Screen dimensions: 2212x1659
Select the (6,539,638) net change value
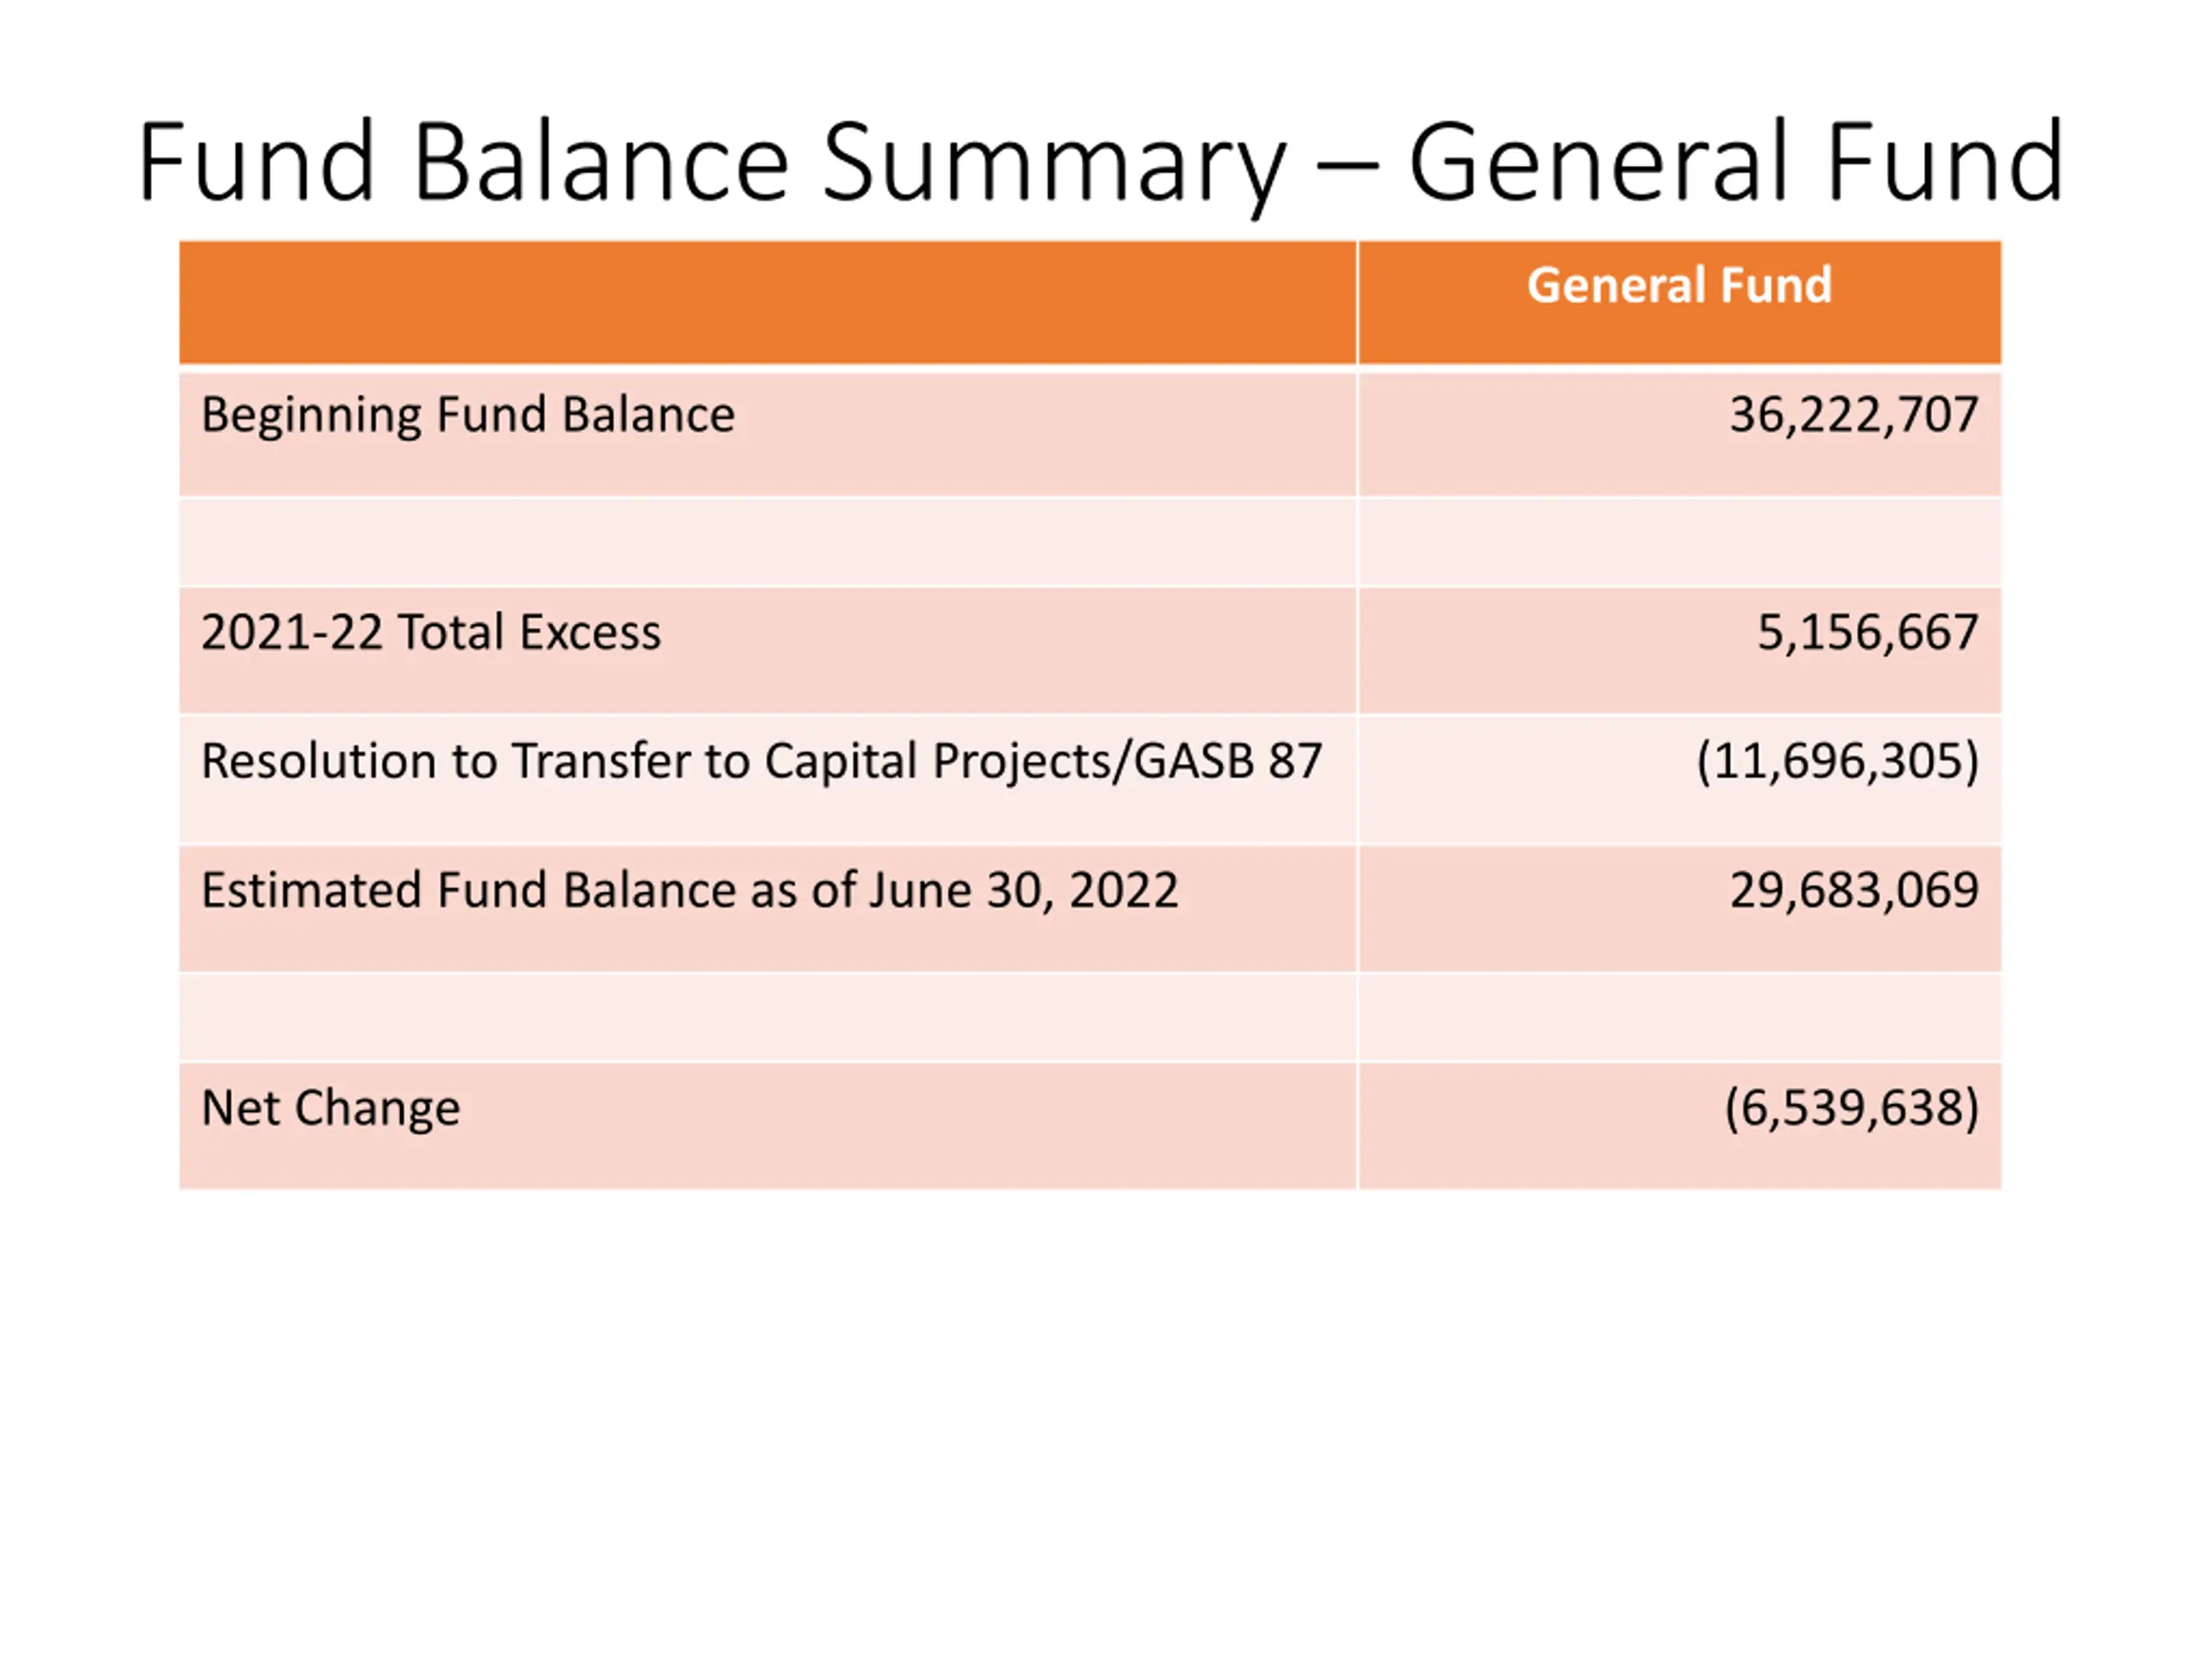click(1851, 1108)
